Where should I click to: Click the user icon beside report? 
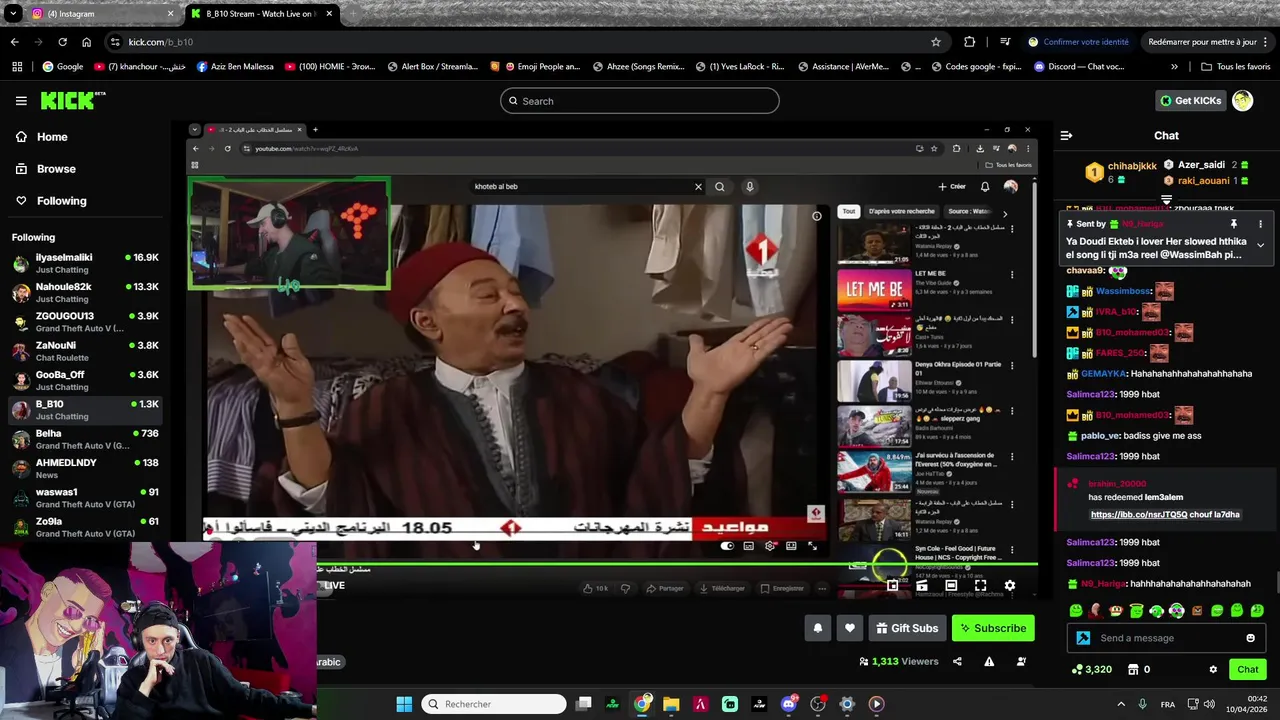(x=1021, y=661)
